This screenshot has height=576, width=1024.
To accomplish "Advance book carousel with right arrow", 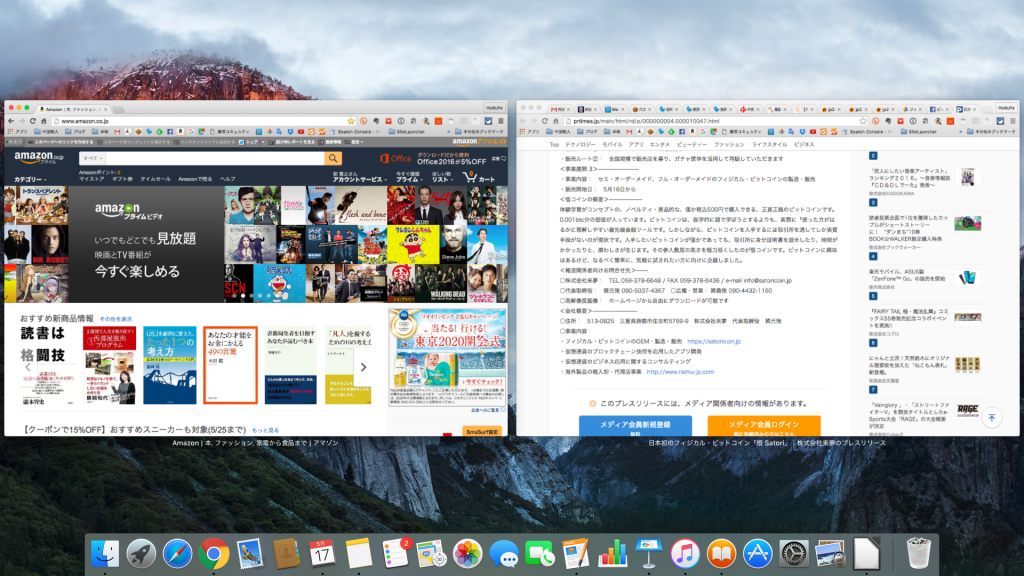I will (x=364, y=367).
